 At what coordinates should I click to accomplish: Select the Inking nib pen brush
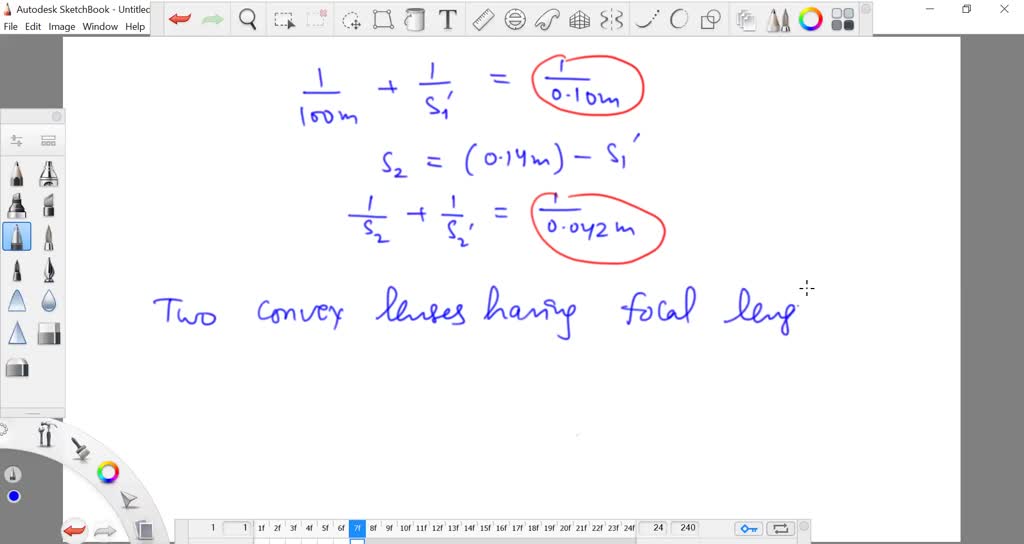pyautogui.click(x=48, y=270)
